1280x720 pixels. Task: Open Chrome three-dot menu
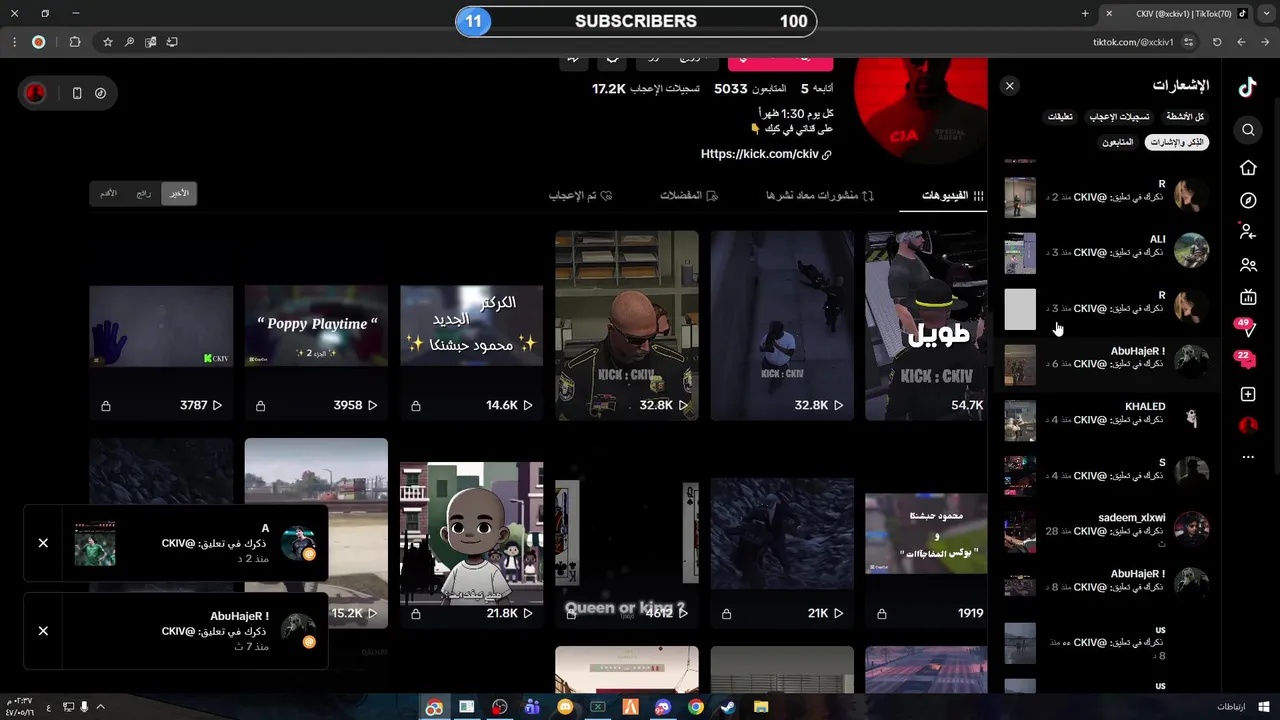coord(14,42)
